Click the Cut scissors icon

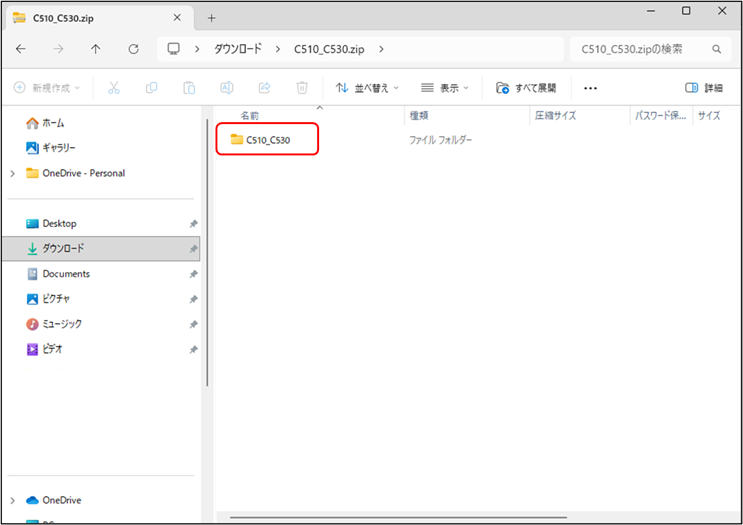(x=114, y=88)
